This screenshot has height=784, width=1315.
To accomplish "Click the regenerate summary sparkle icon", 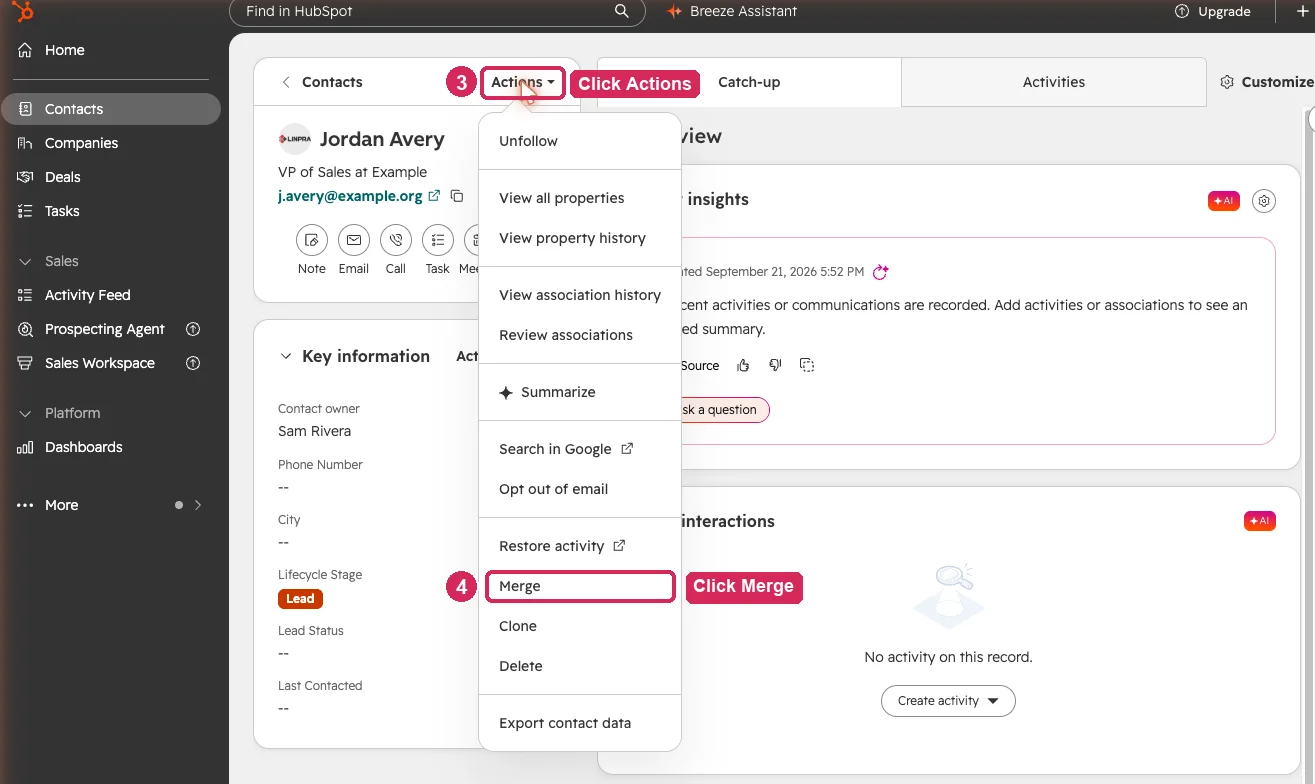I will coord(881,272).
